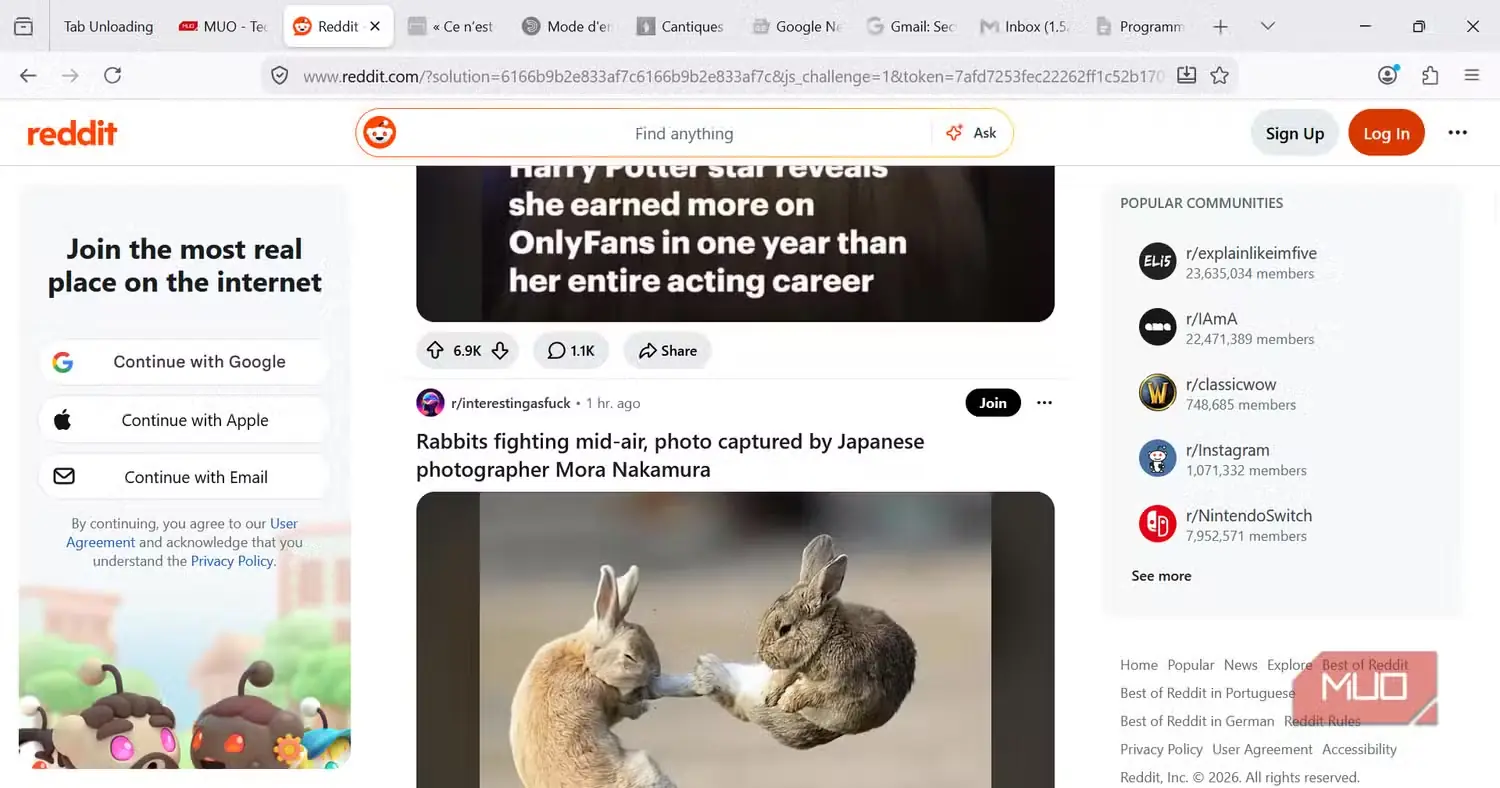Image resolution: width=1500 pixels, height=788 pixels.
Task: Click the Log In button
Action: (1386, 133)
